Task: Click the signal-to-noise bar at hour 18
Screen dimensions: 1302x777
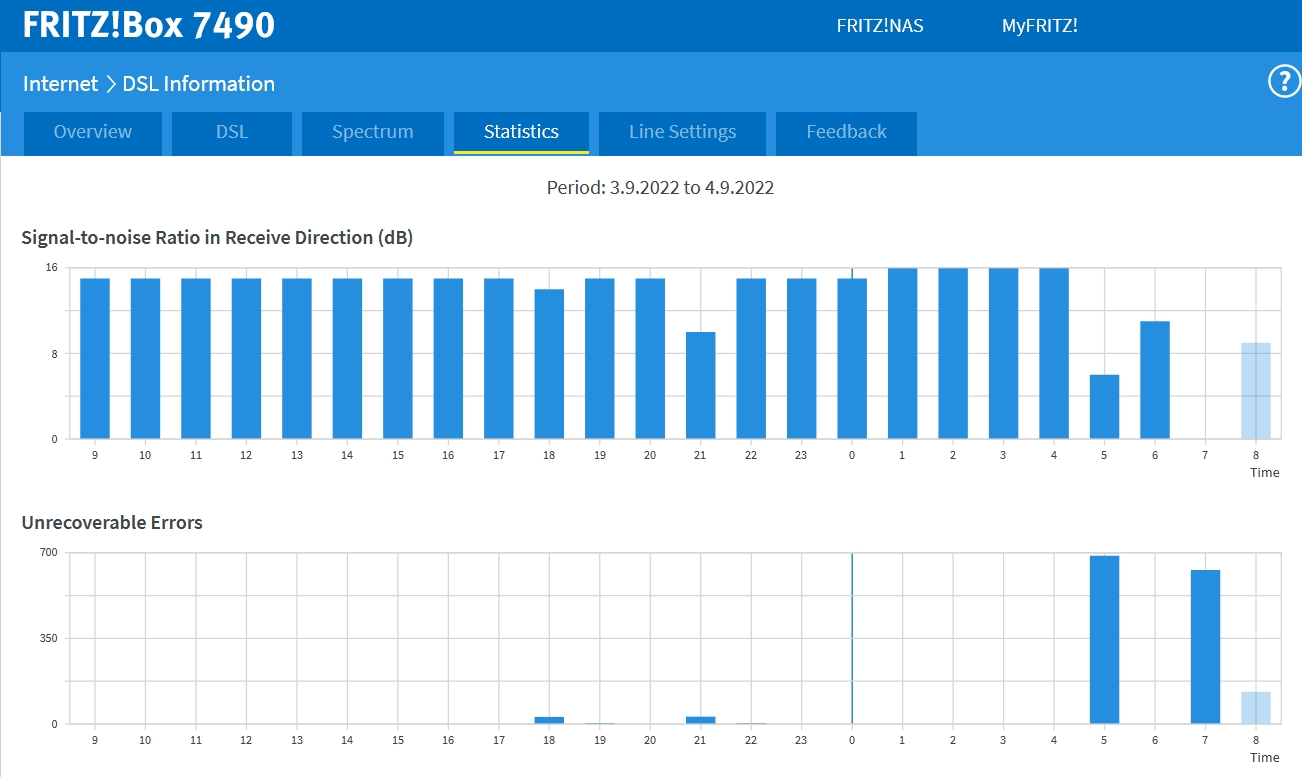Action: (x=549, y=364)
